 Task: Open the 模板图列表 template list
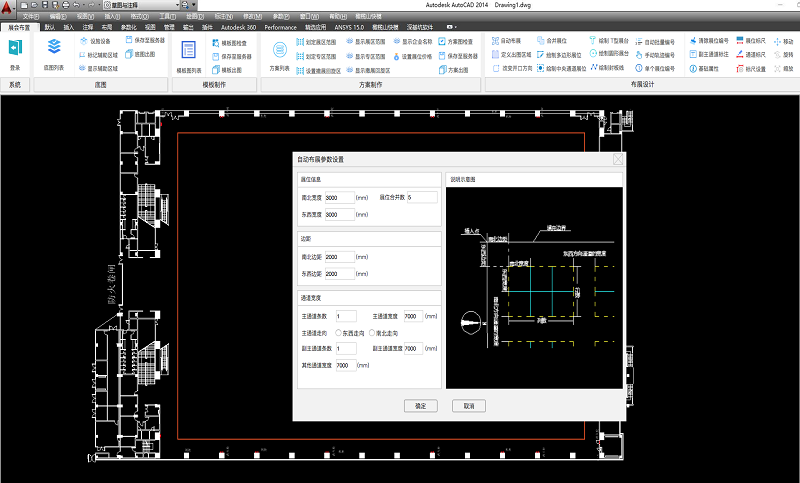[189, 56]
